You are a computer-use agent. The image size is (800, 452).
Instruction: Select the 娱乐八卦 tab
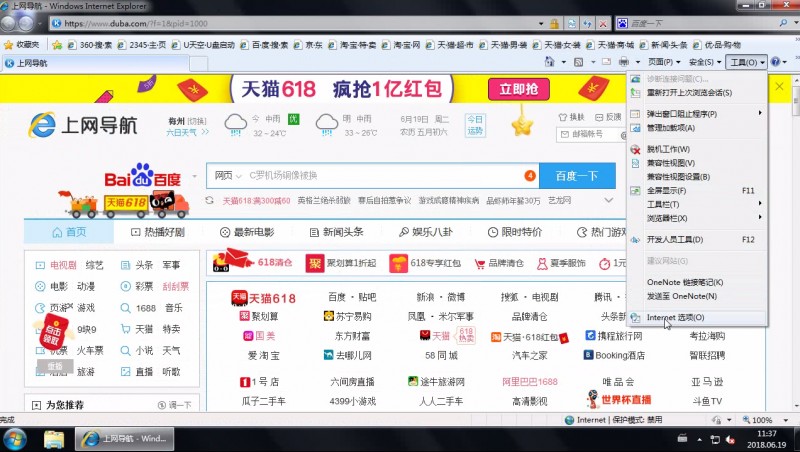click(425, 232)
